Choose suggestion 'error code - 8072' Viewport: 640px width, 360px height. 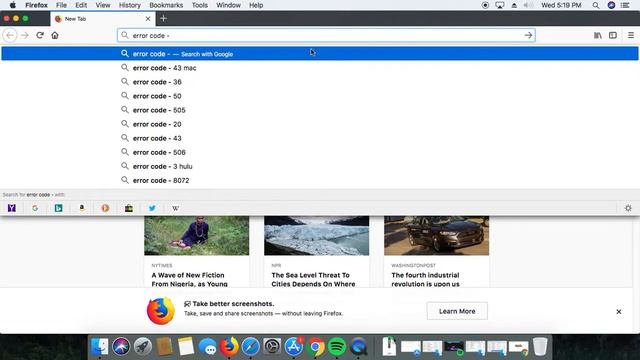[x=320, y=180]
